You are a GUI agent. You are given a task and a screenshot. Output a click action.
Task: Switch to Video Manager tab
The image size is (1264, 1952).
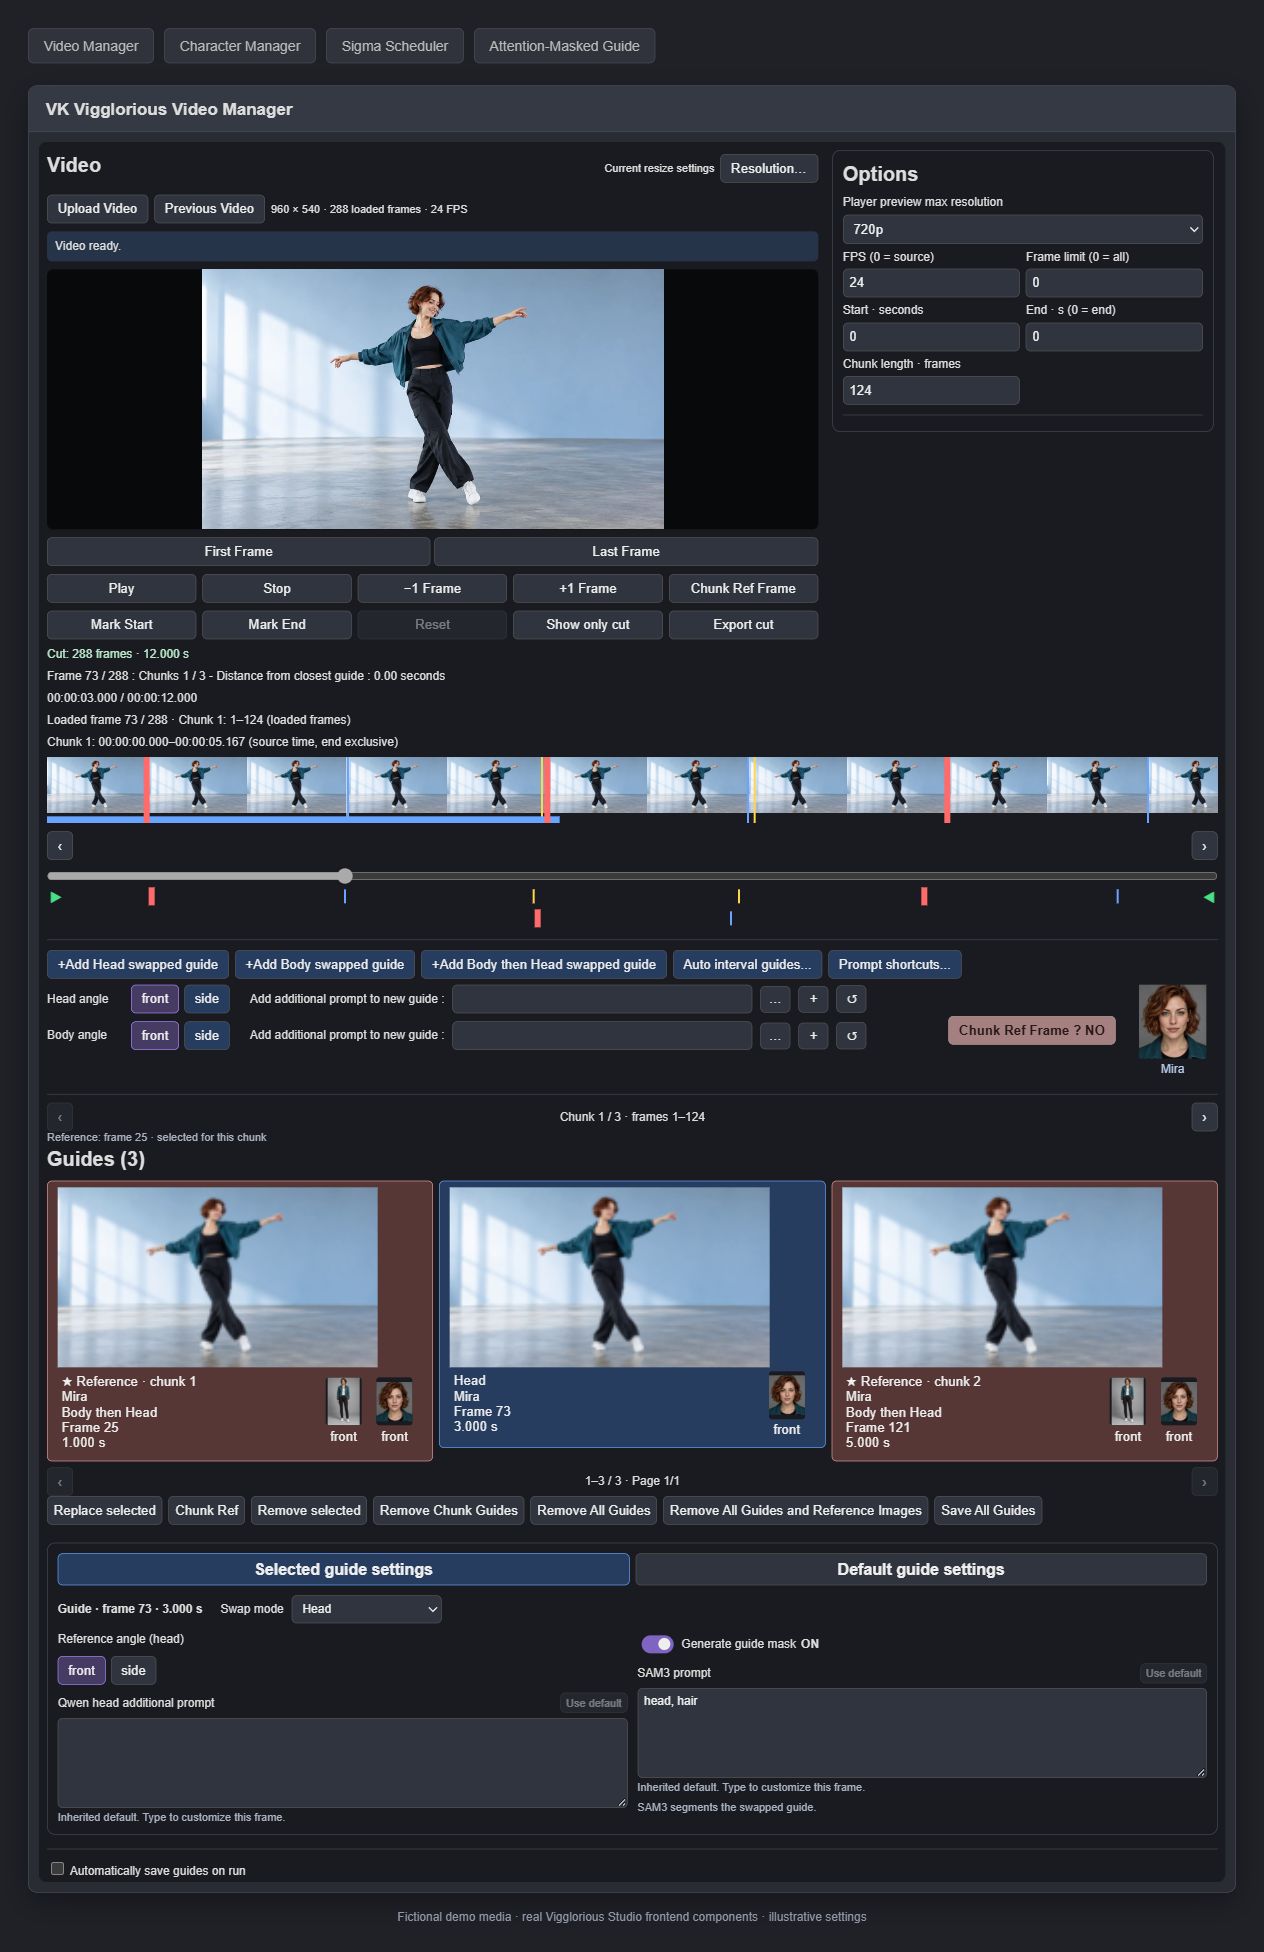[91, 46]
